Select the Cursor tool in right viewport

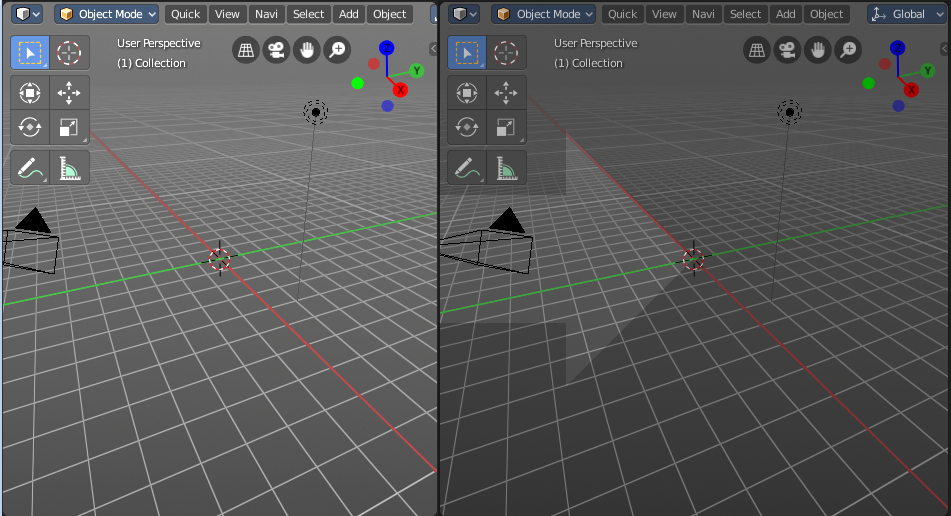506,53
